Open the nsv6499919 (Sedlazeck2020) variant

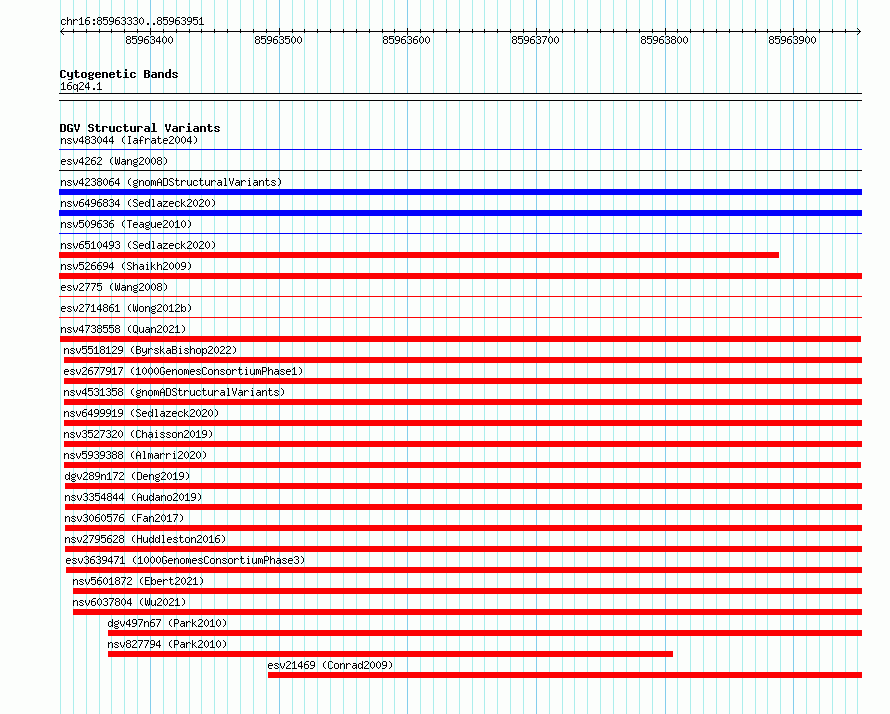click(x=141, y=413)
